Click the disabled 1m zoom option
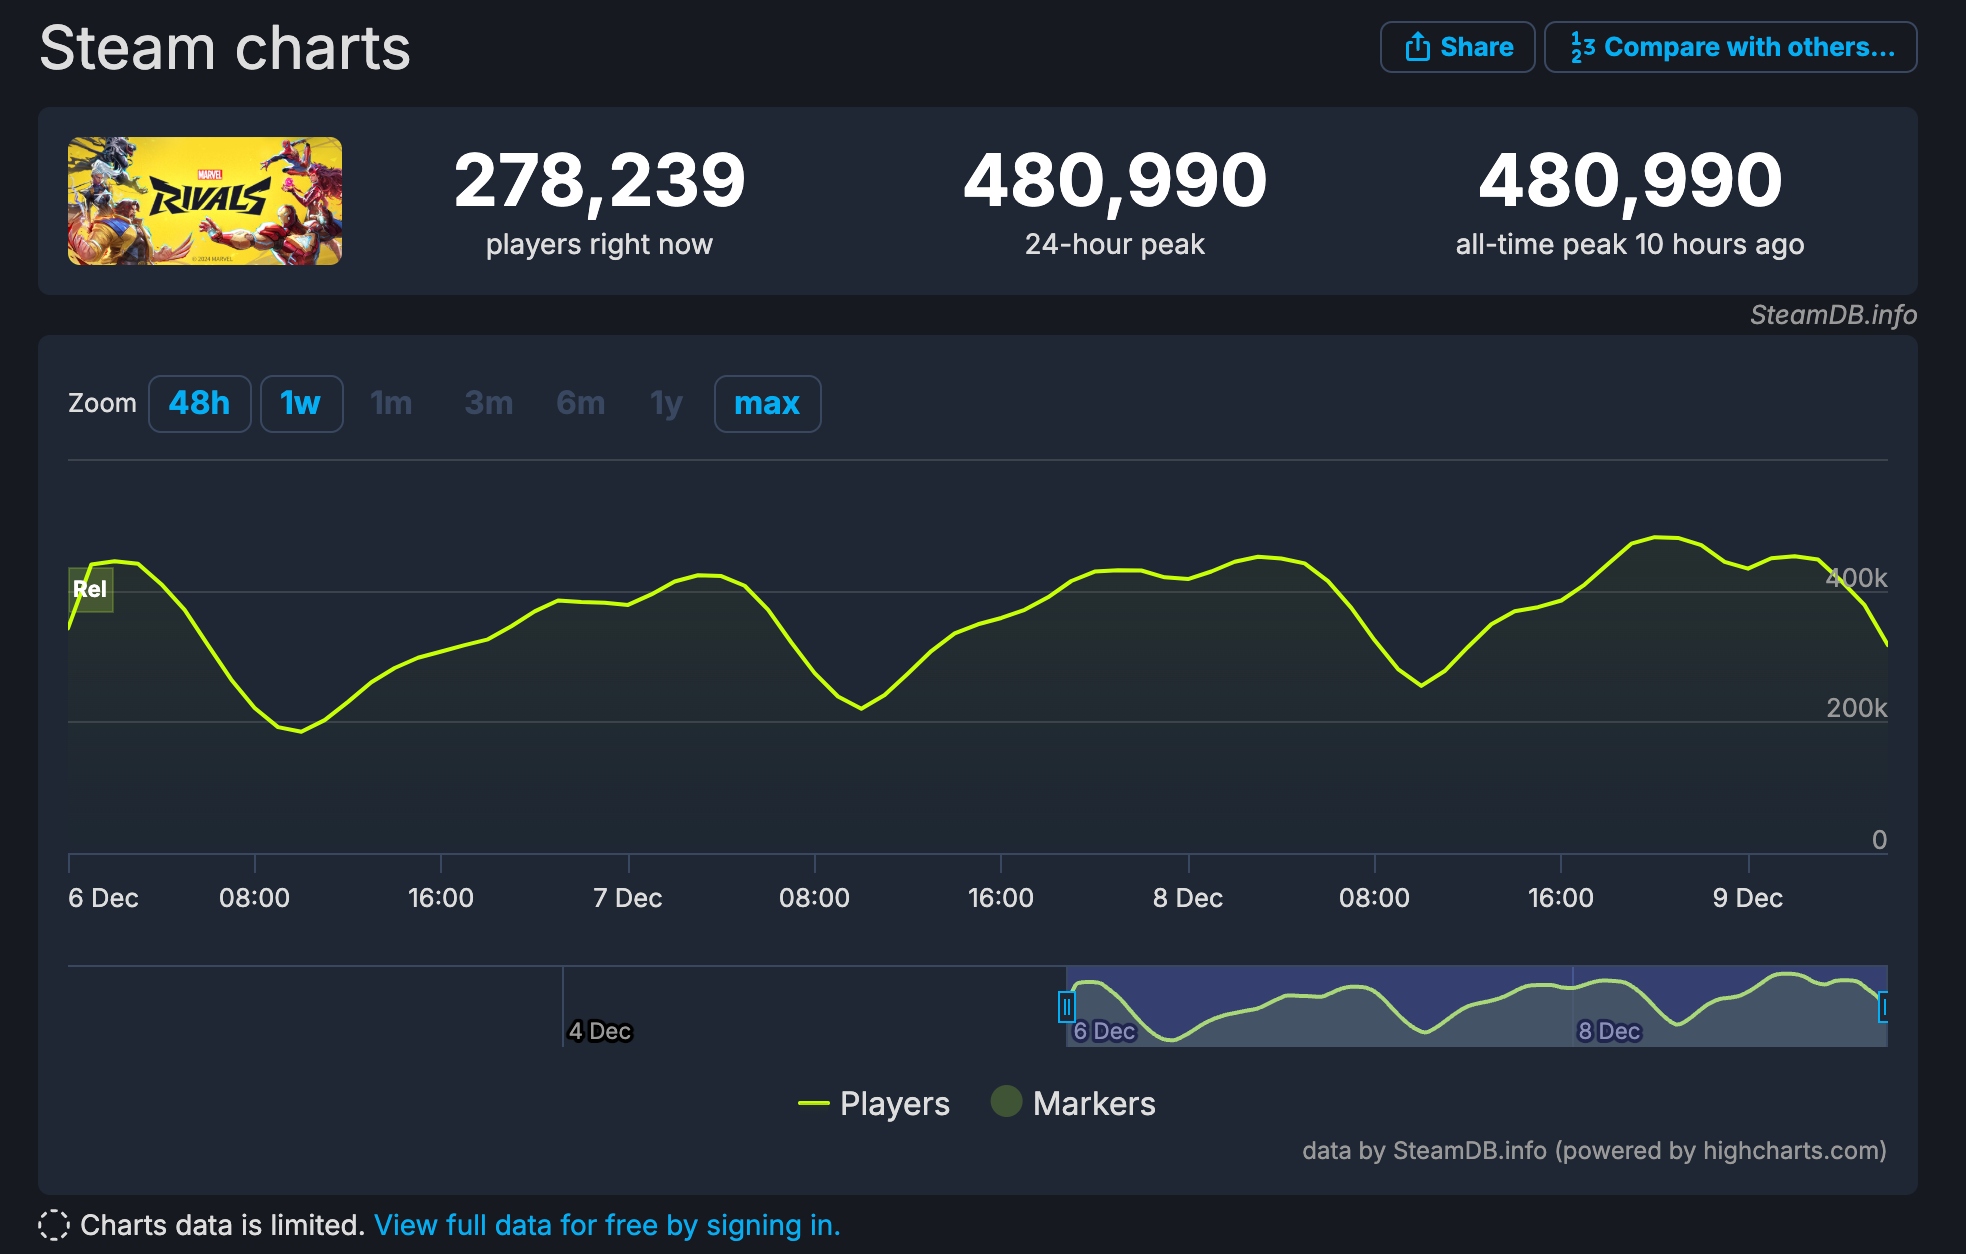The height and width of the screenshot is (1254, 1966). [x=391, y=403]
